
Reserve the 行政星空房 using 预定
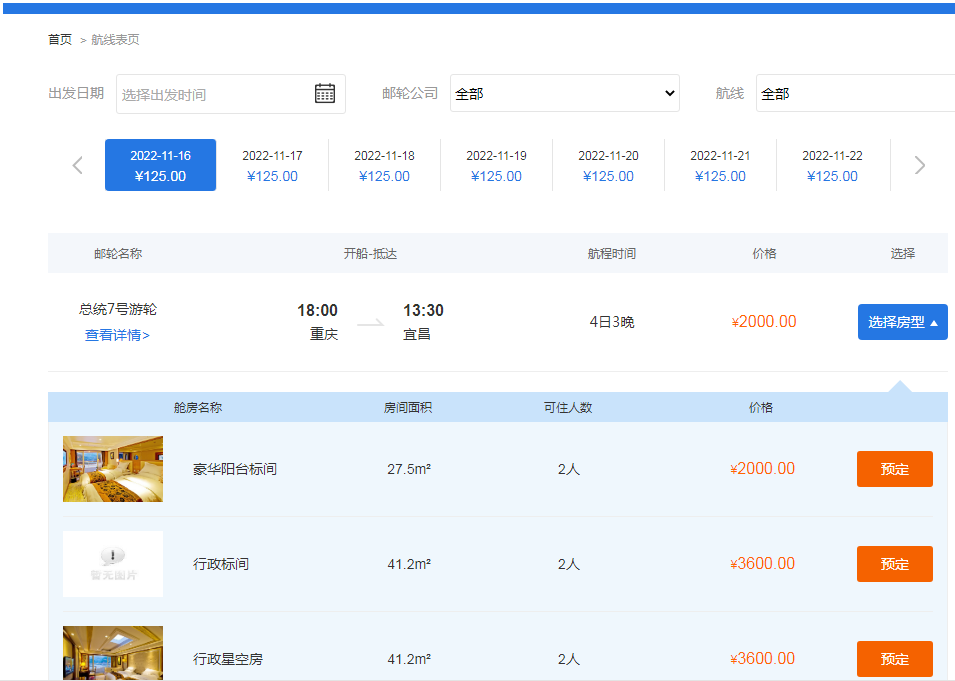point(894,659)
